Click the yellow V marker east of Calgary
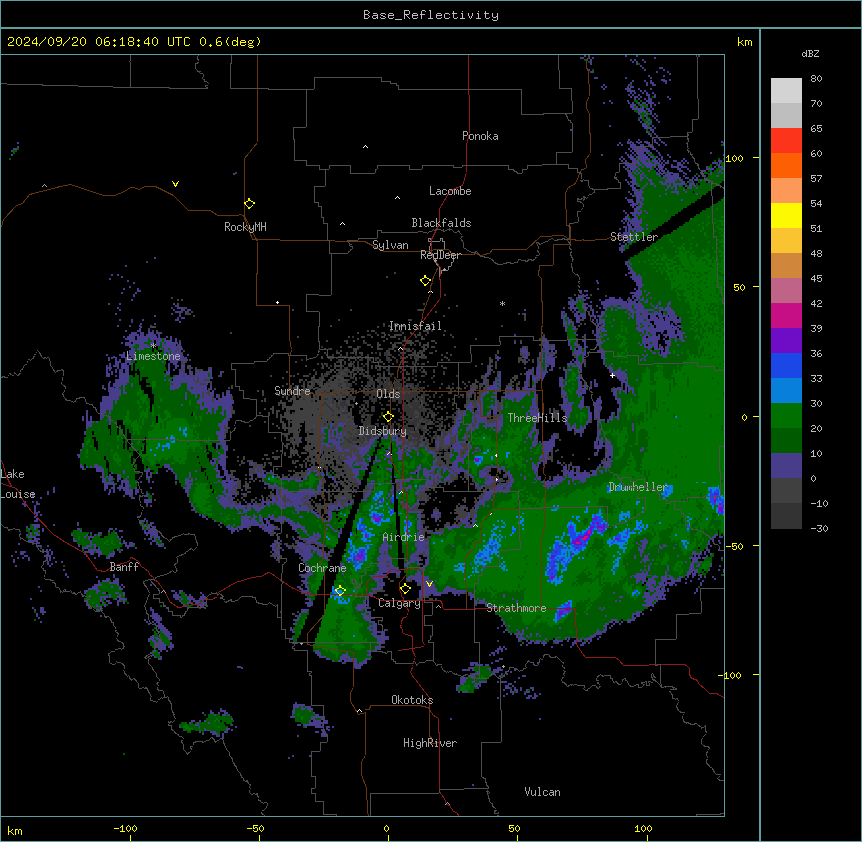Viewport: 862px width, 842px height. point(429,584)
